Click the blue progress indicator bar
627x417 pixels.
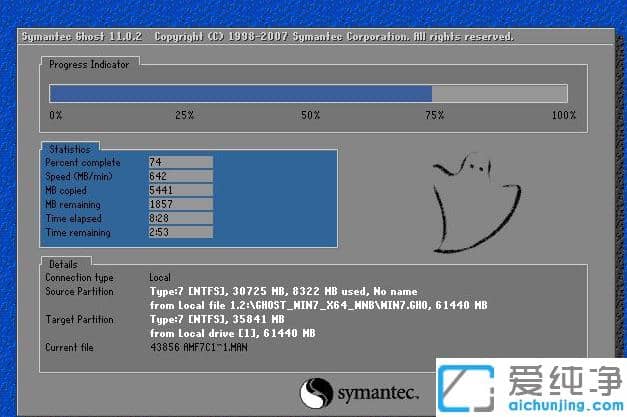pos(241,93)
